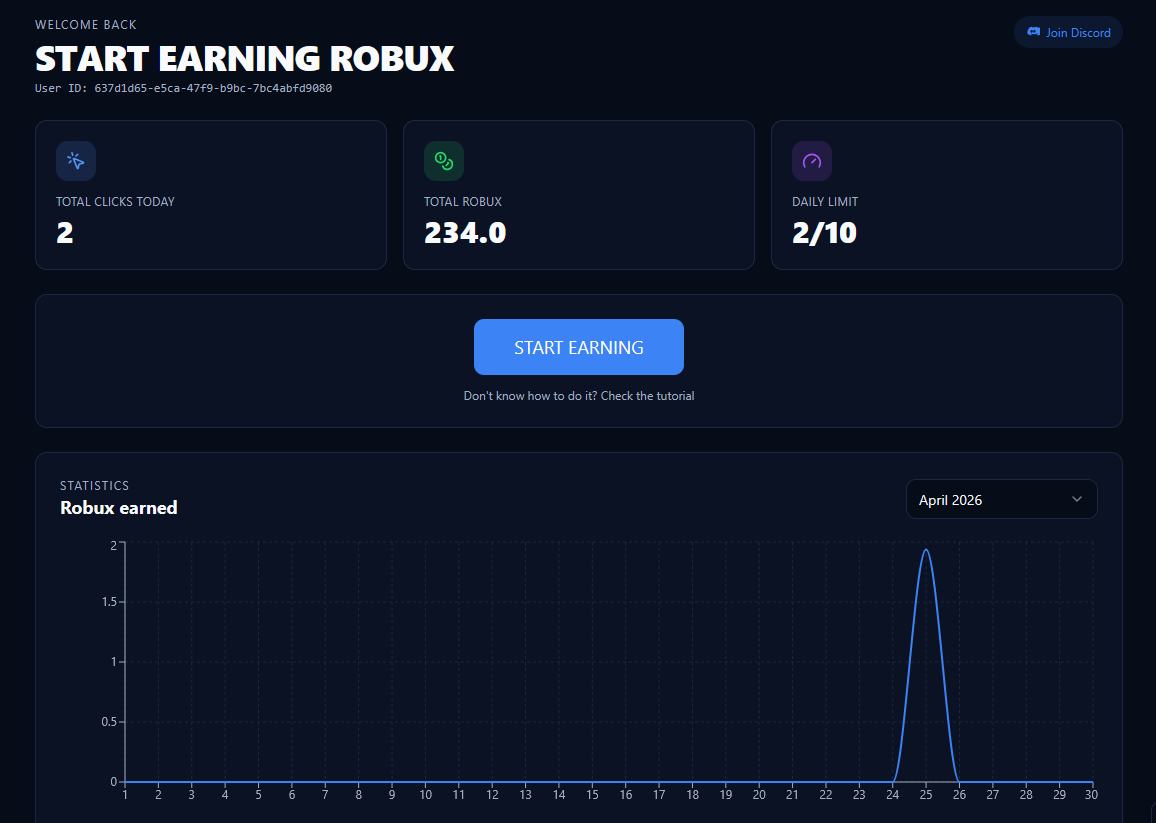Click the Robux earned chart heading

[119, 508]
